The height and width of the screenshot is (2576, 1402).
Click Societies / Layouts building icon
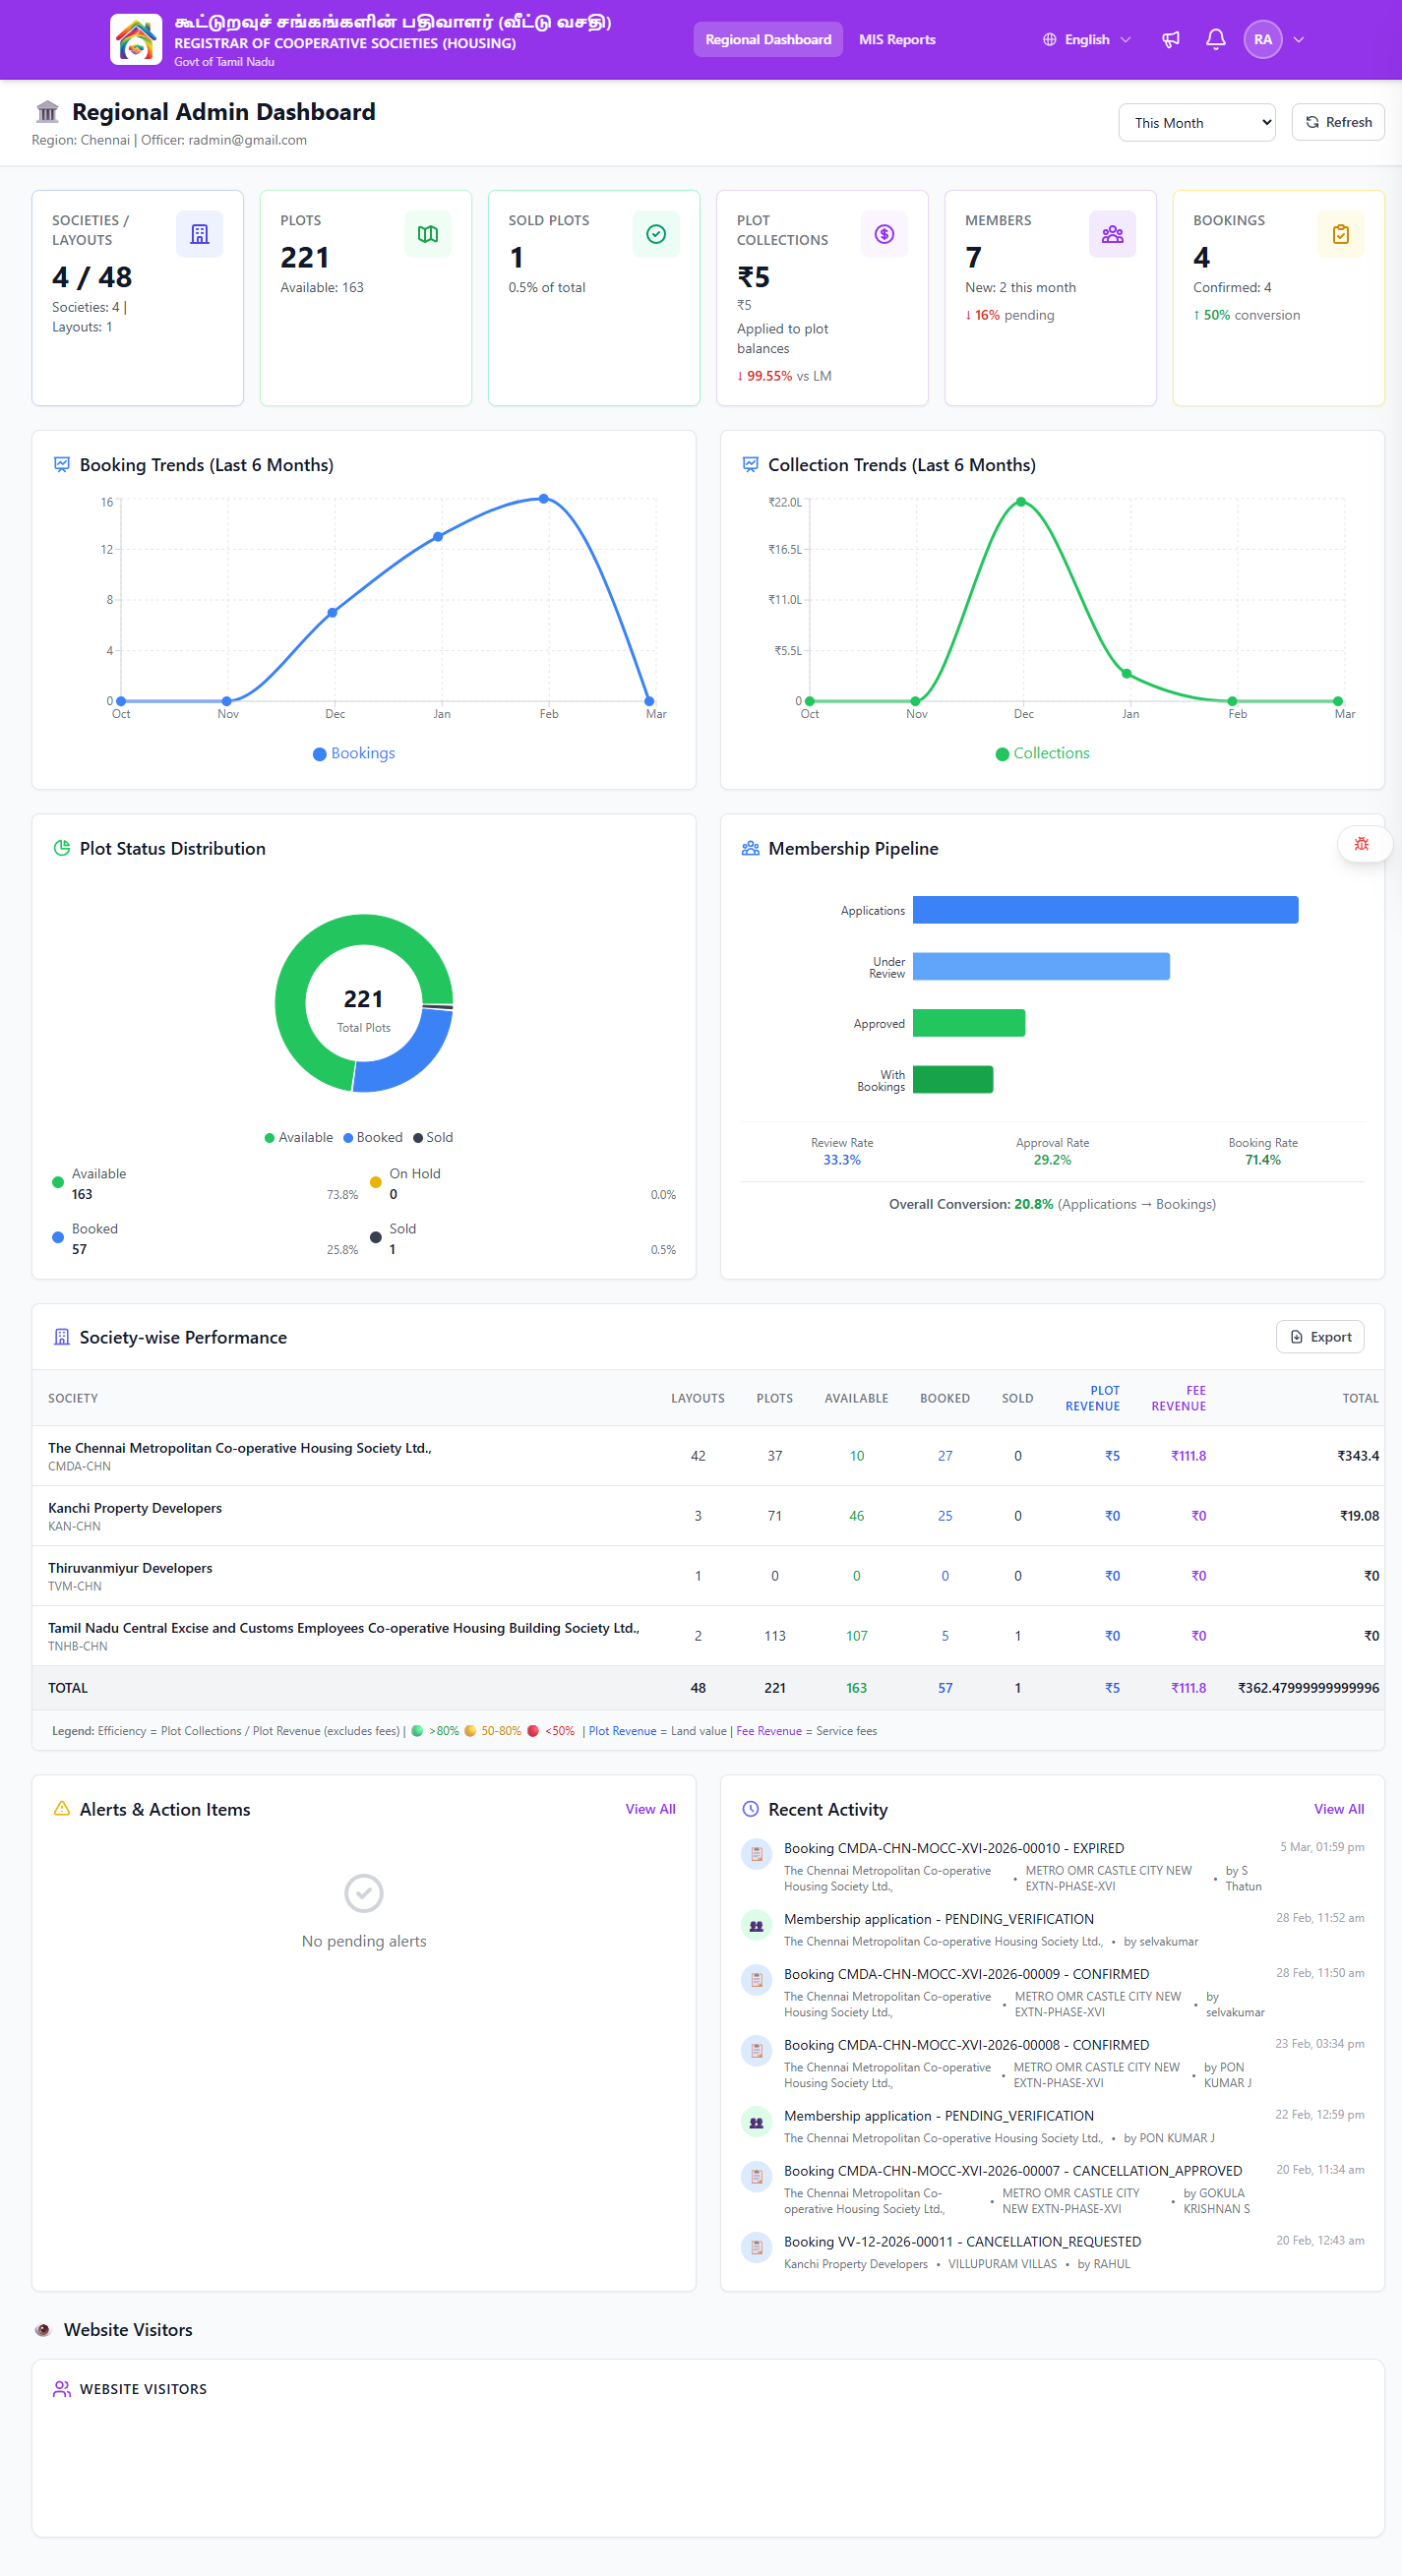coord(200,234)
